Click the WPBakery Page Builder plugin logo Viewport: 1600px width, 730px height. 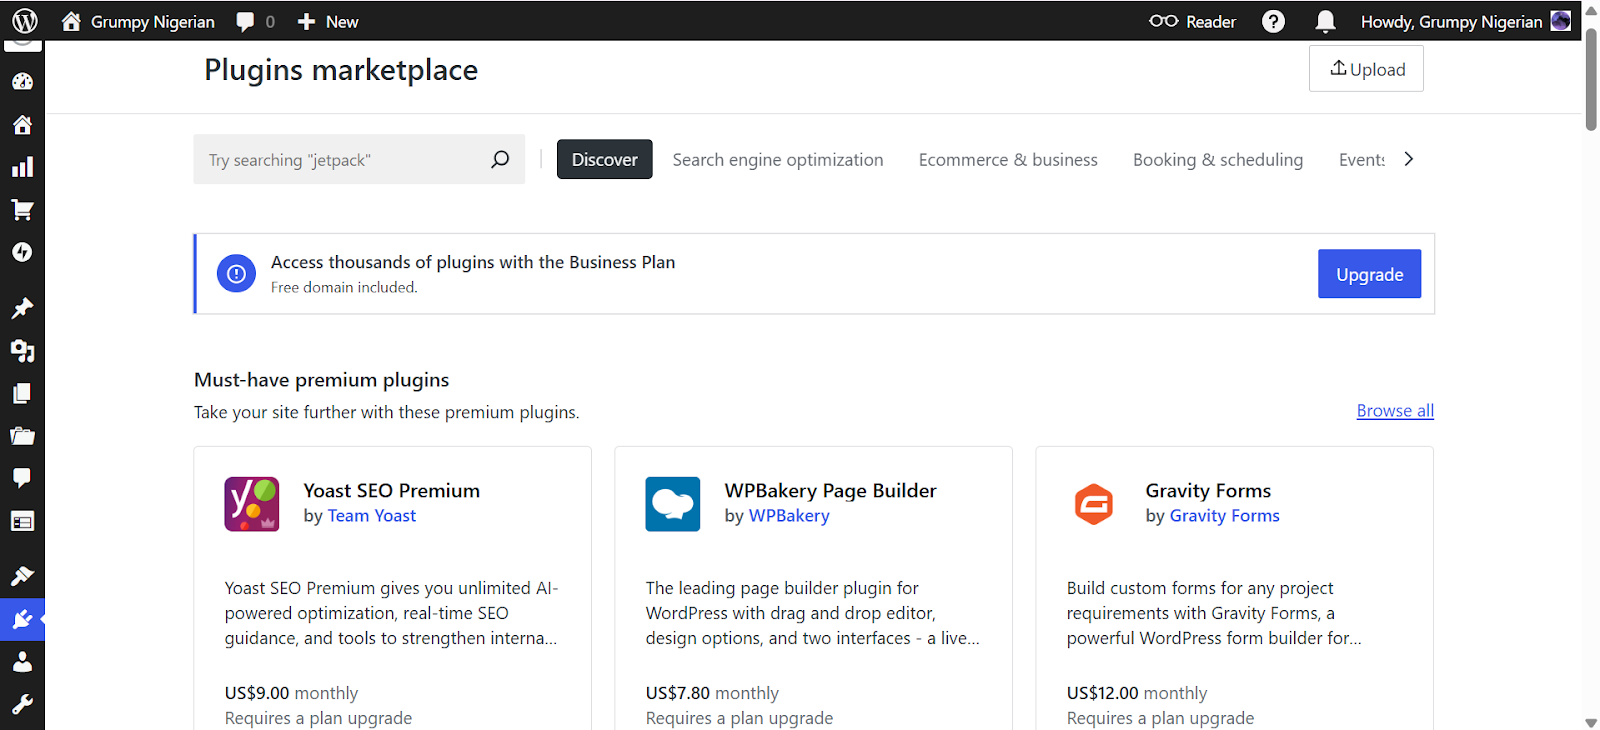[673, 504]
